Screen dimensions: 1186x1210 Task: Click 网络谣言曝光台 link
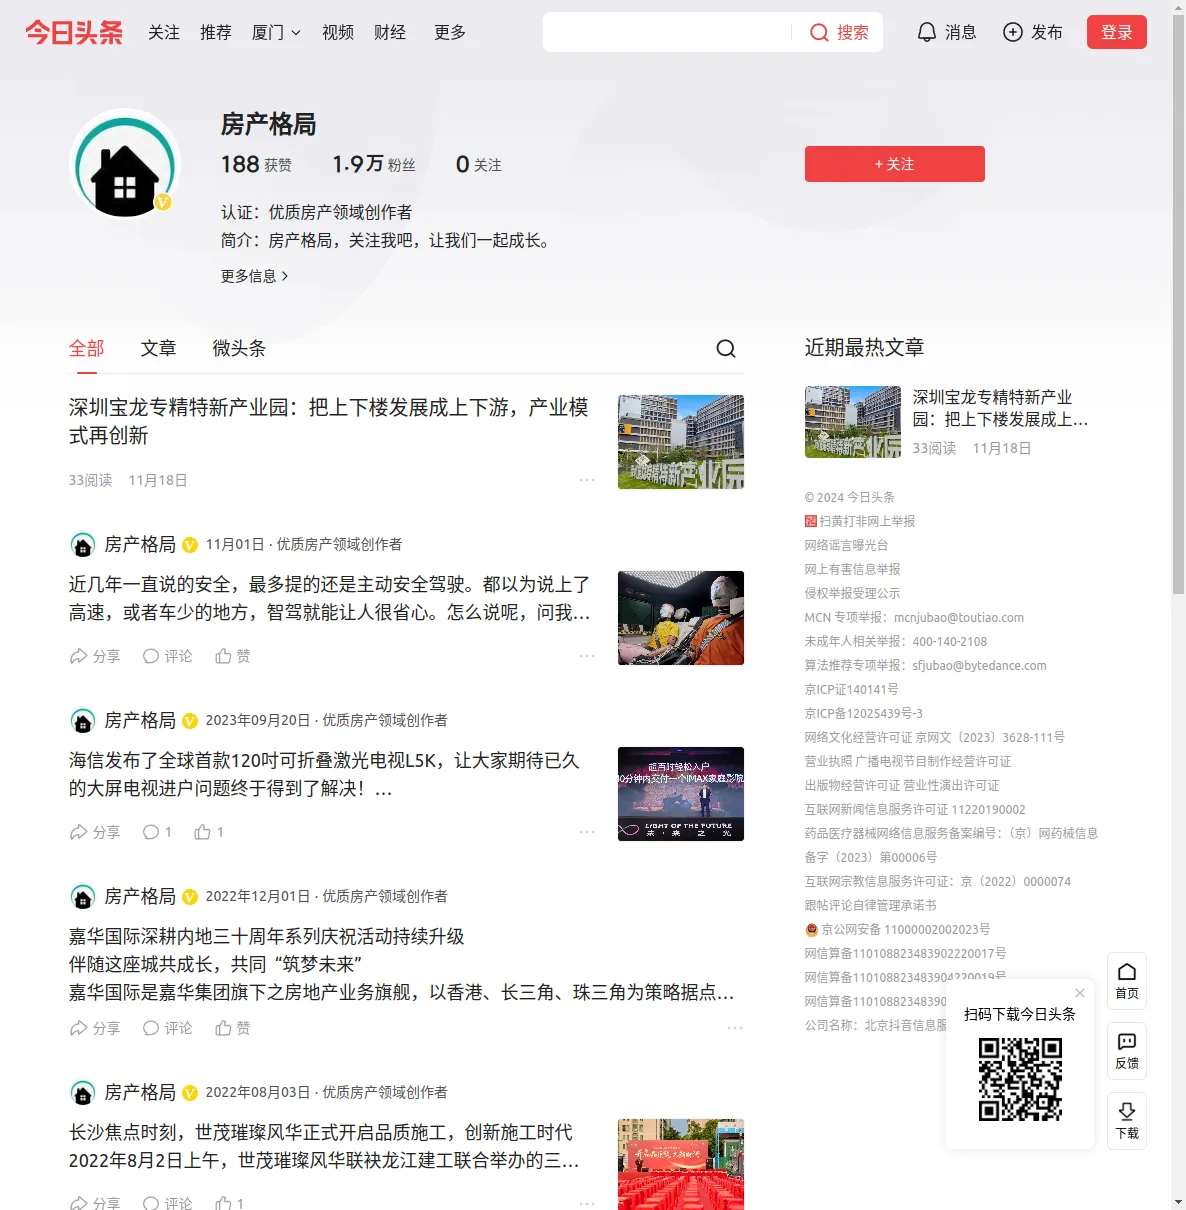(x=846, y=545)
